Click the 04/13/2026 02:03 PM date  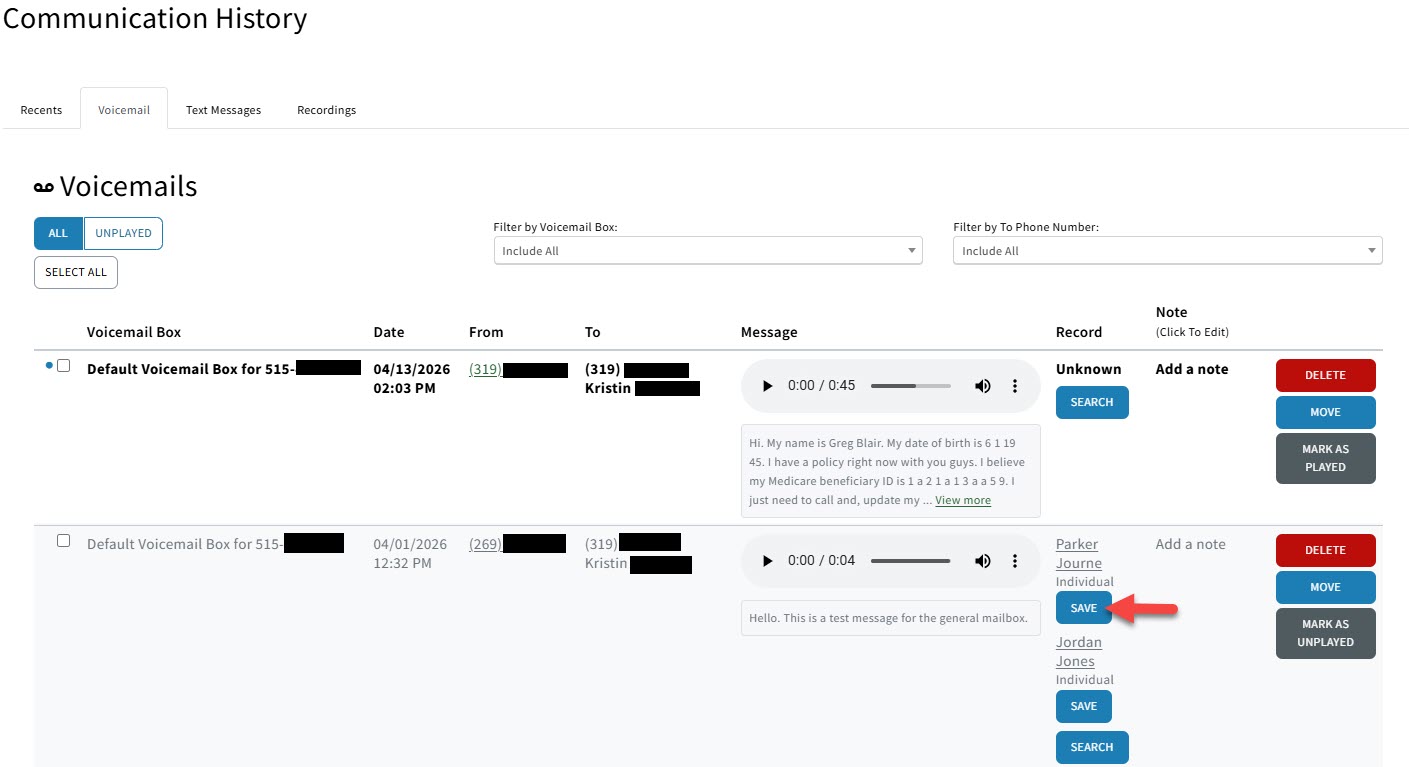click(410, 378)
